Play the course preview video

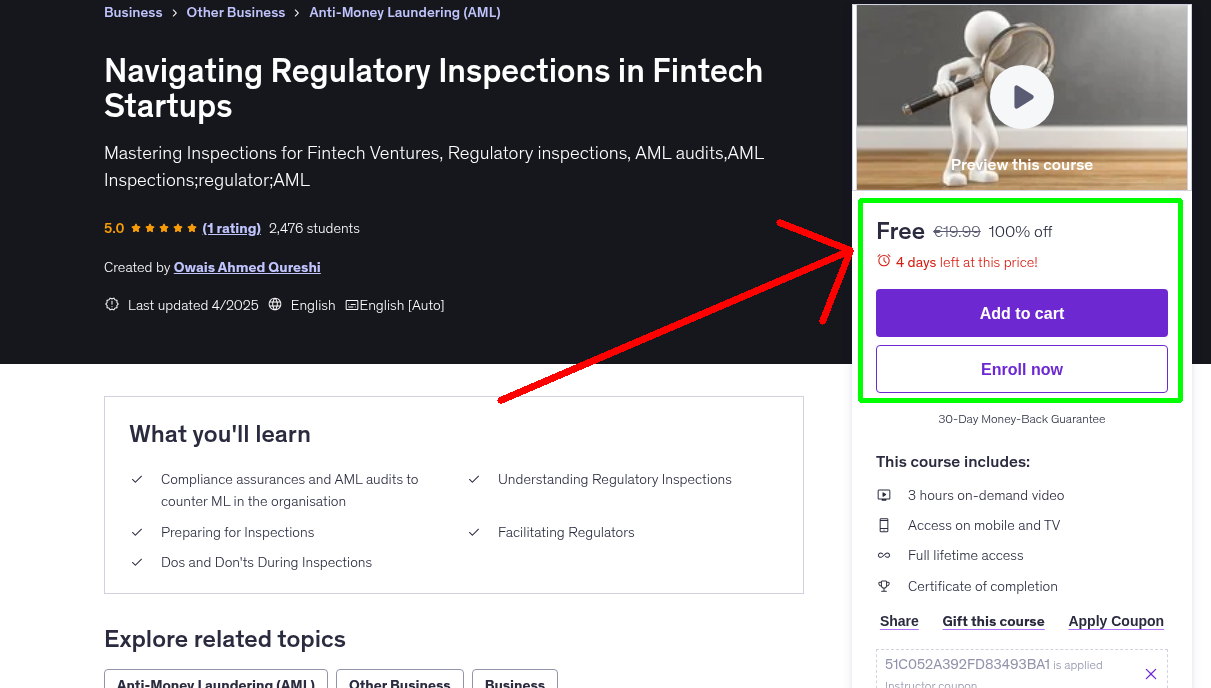pos(1022,98)
